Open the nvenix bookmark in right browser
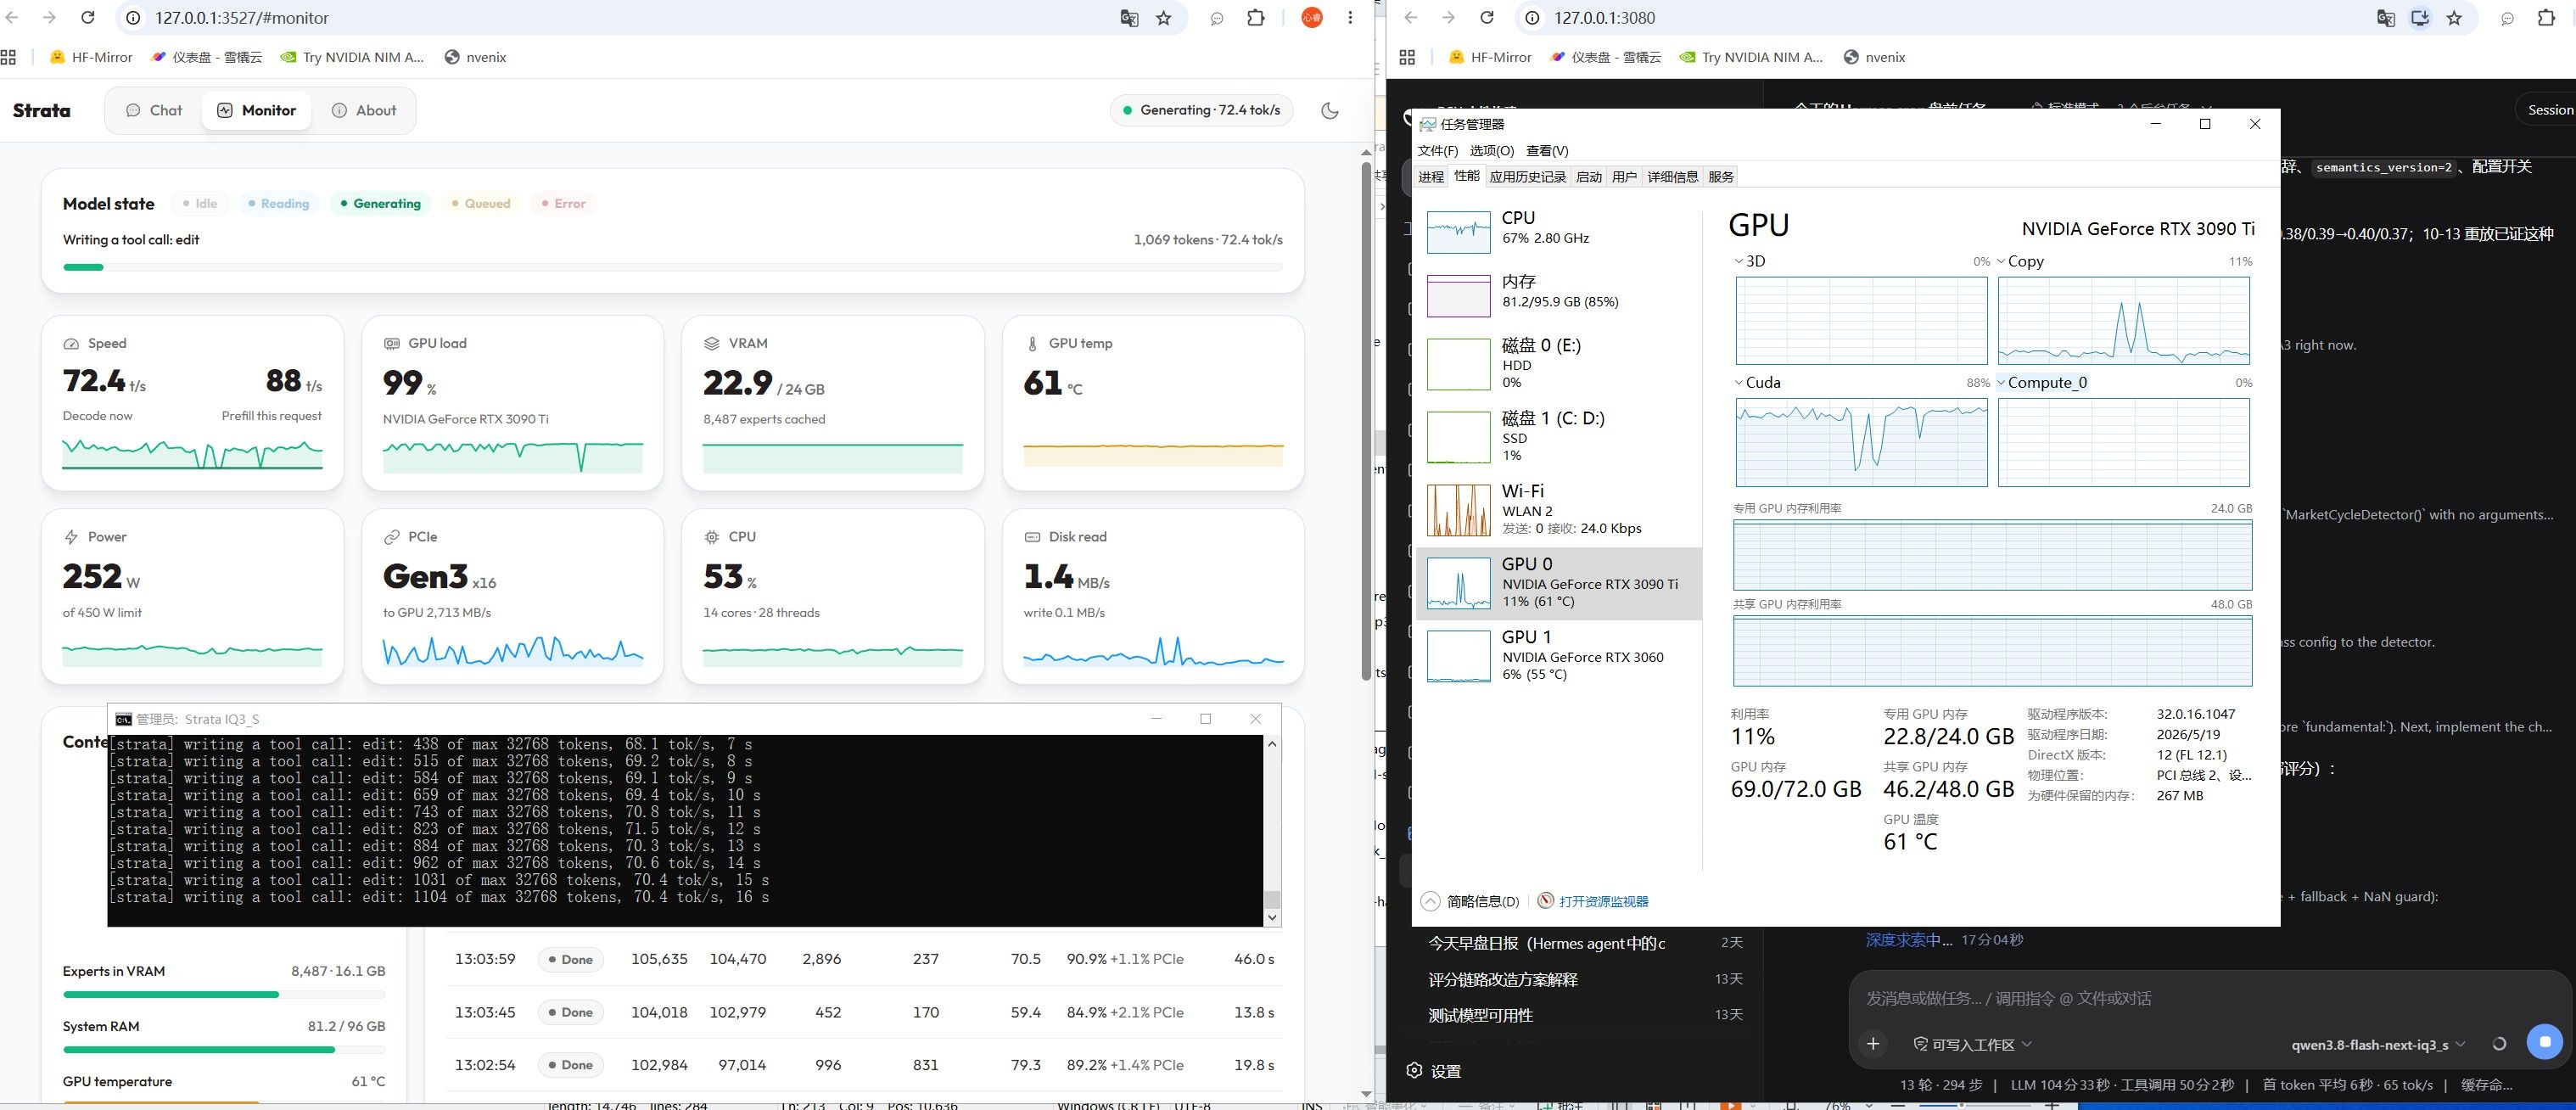This screenshot has height=1110, width=2576. click(x=1875, y=57)
